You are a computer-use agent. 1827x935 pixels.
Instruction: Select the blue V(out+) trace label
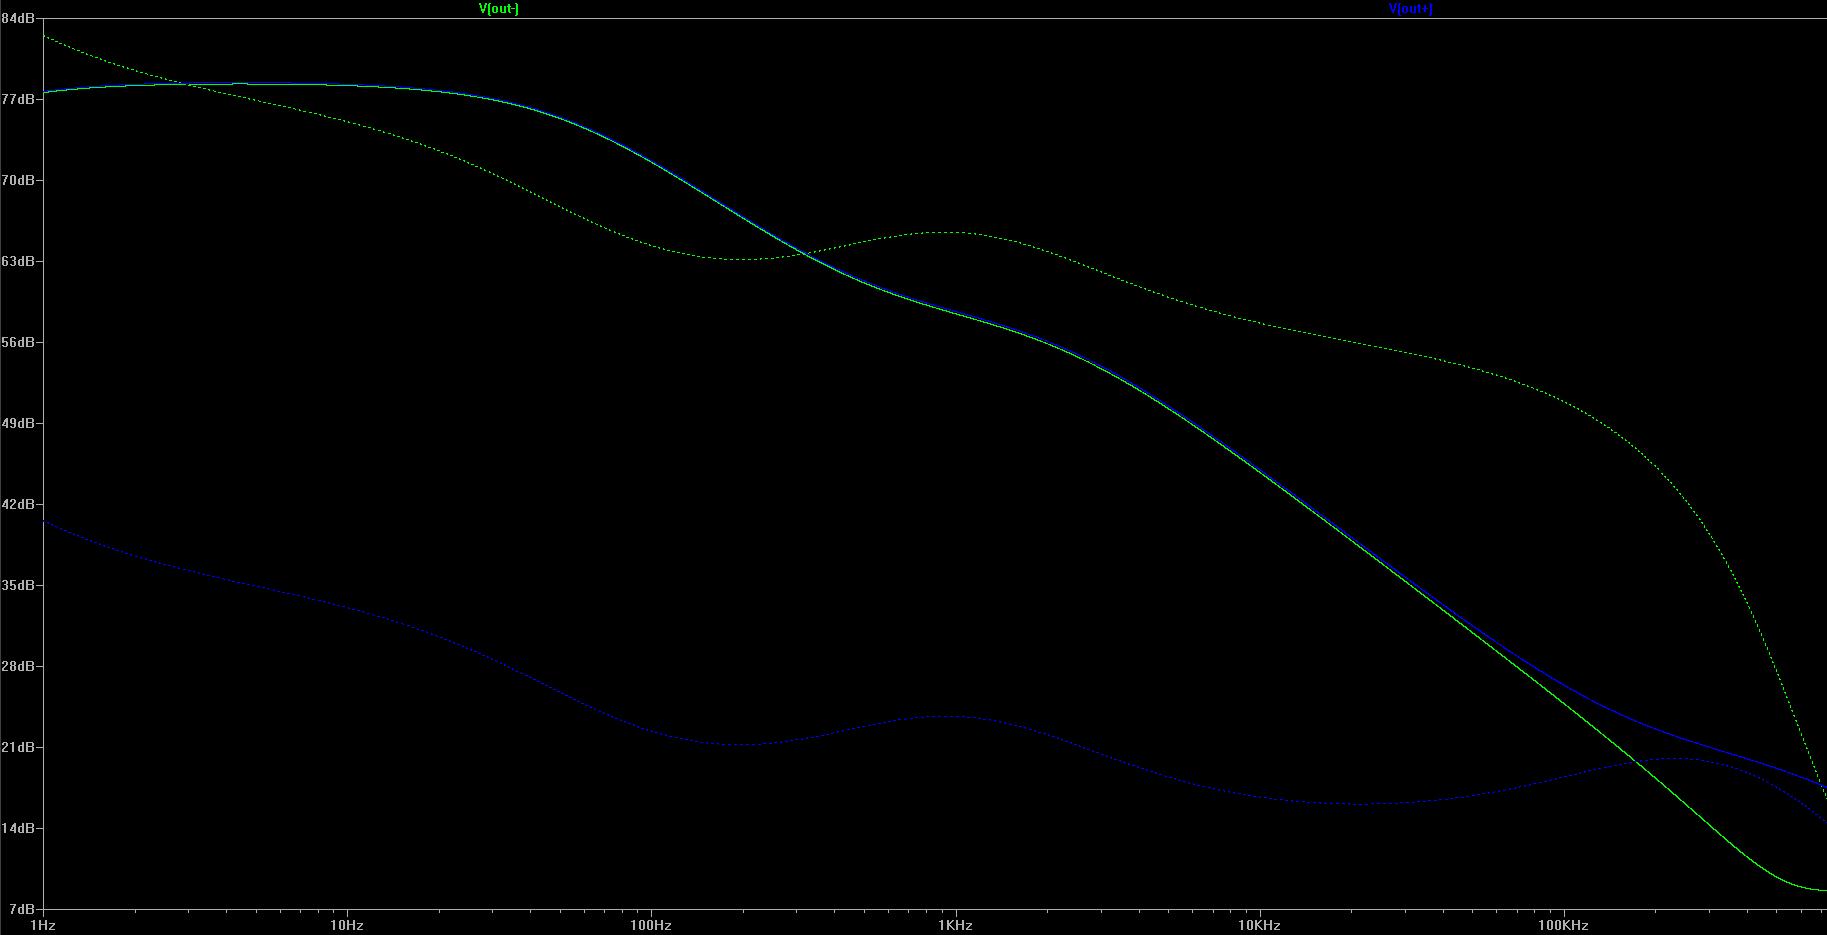point(1410,9)
